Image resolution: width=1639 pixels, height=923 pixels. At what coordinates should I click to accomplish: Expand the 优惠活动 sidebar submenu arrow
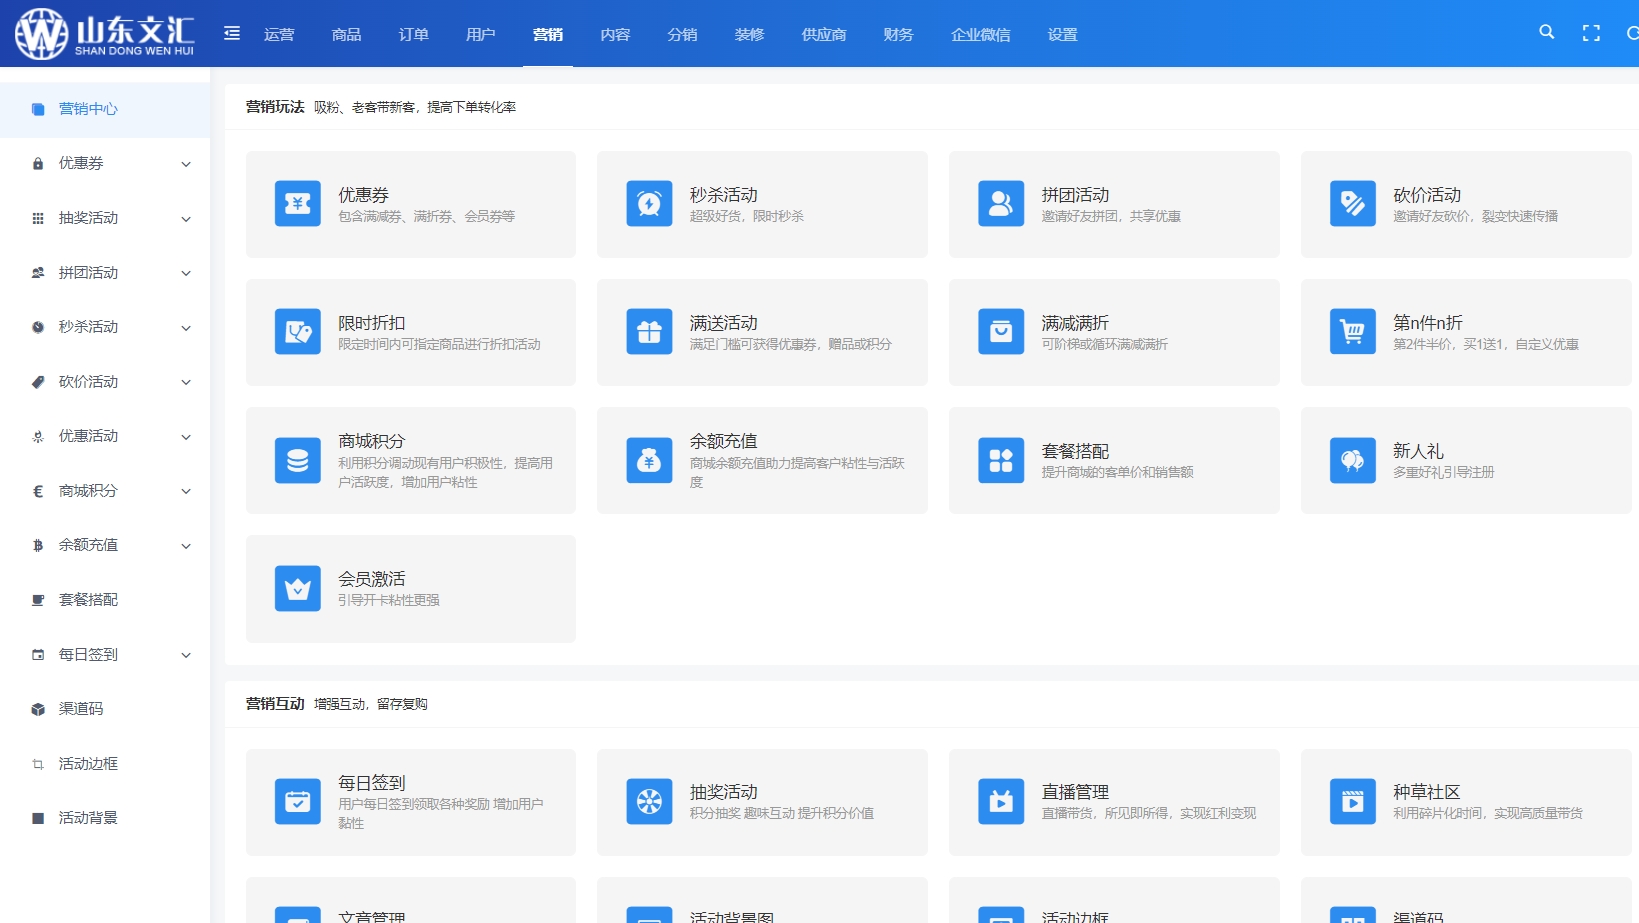coord(186,437)
